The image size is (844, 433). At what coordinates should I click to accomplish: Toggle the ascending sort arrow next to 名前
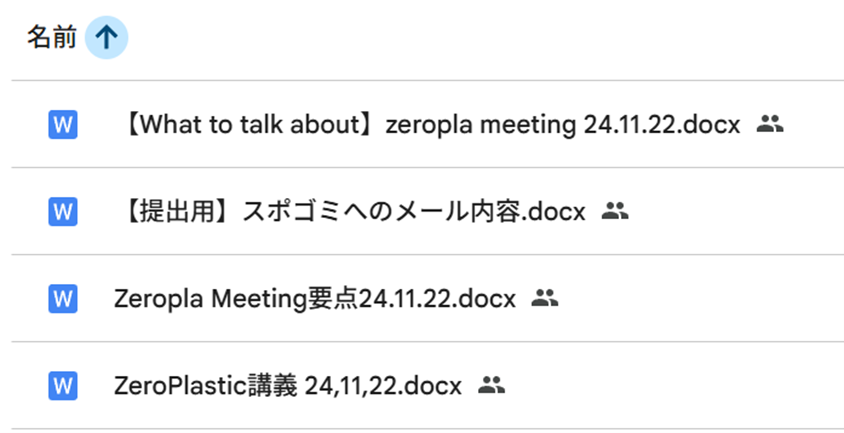107,38
